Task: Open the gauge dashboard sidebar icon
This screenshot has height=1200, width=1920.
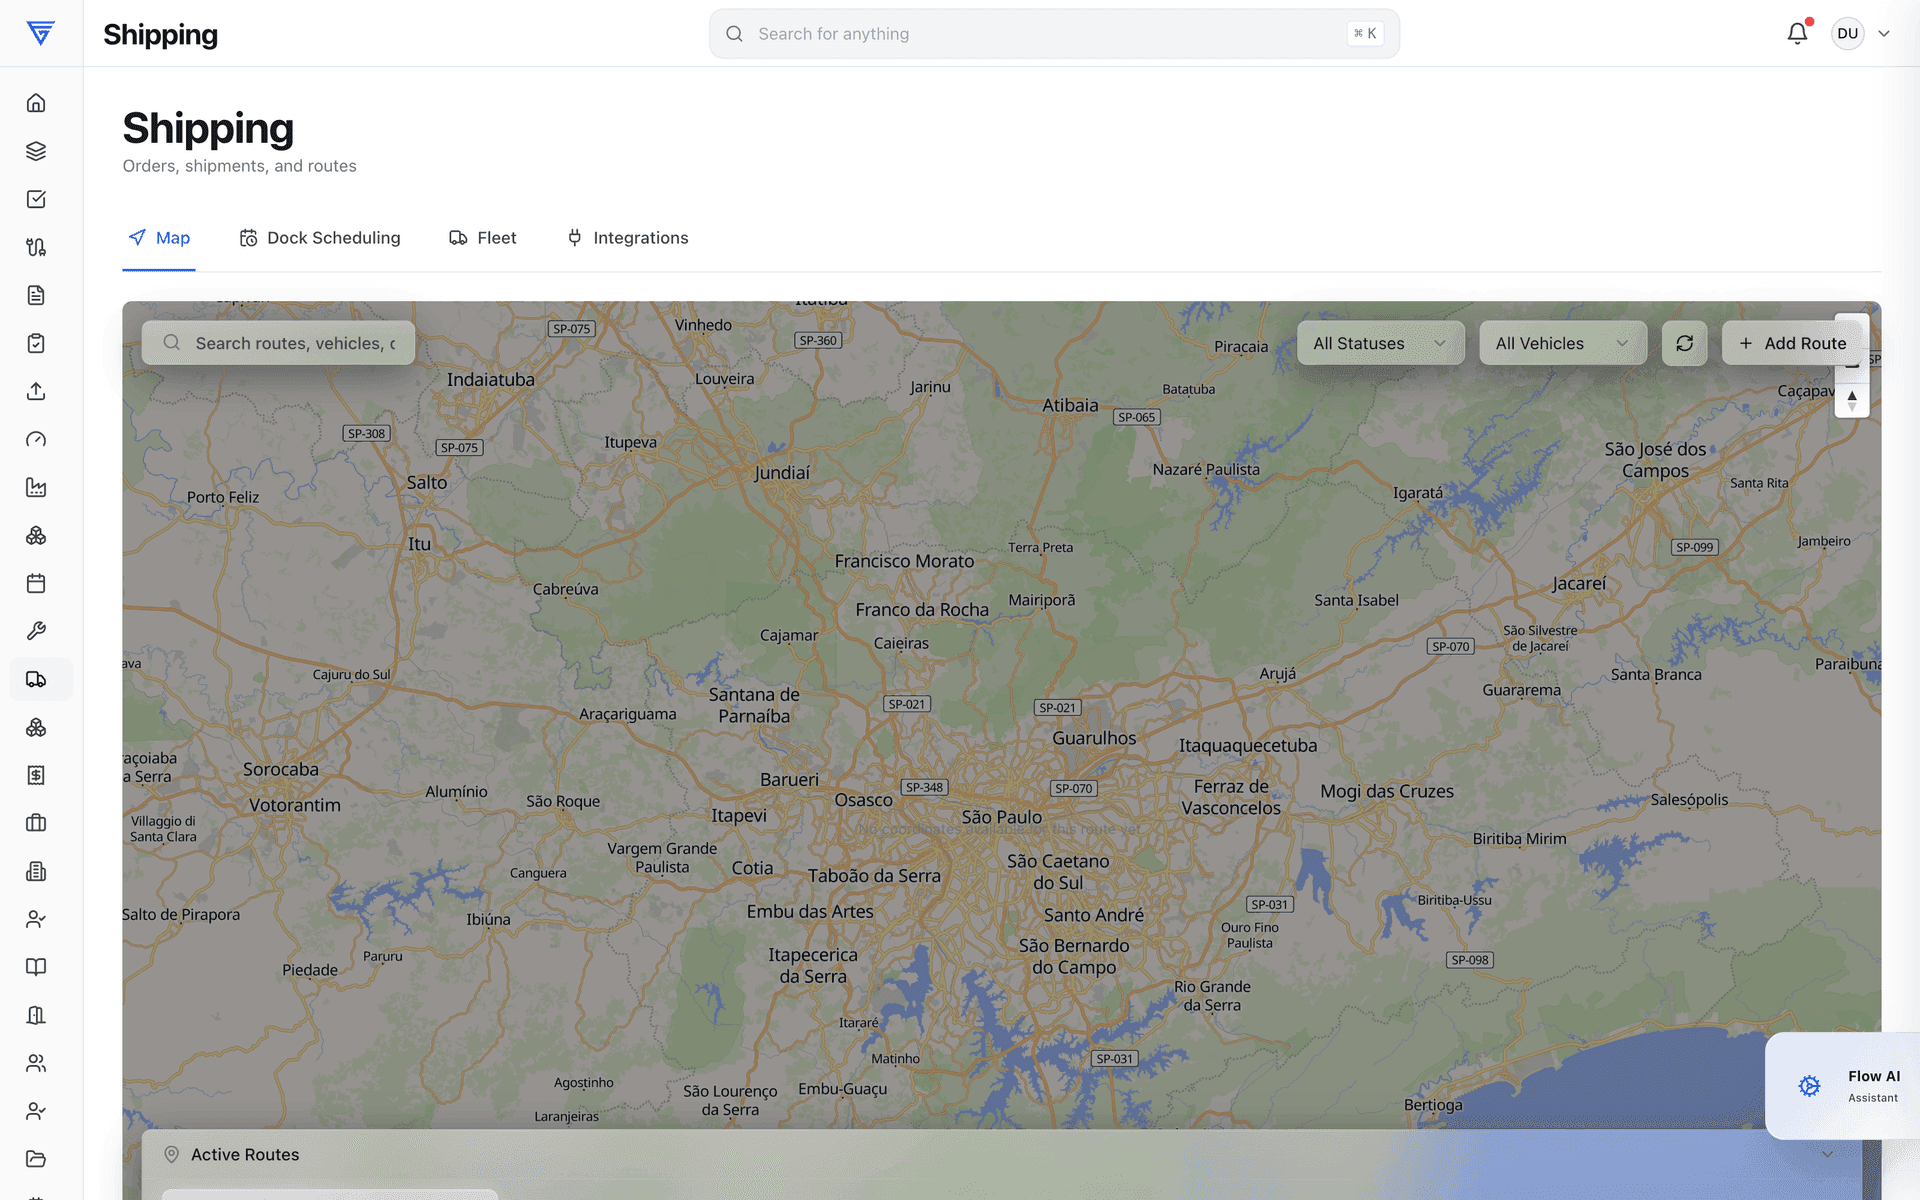Action: point(36,439)
